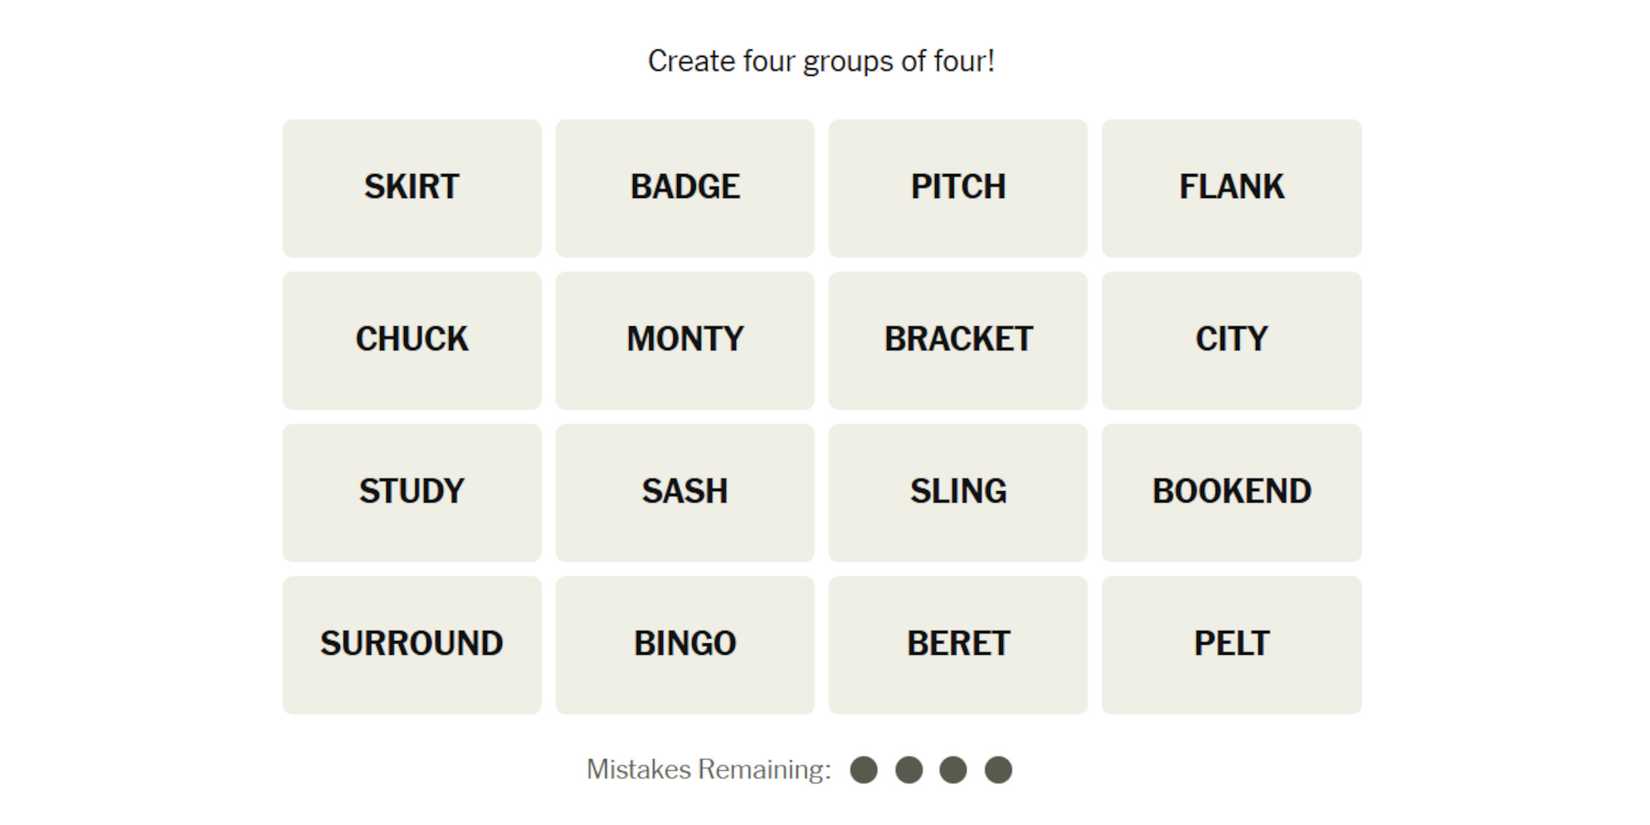The height and width of the screenshot is (825, 1650).
Task: Click the "Mistakes Remaining:" label
Action: tap(708, 770)
